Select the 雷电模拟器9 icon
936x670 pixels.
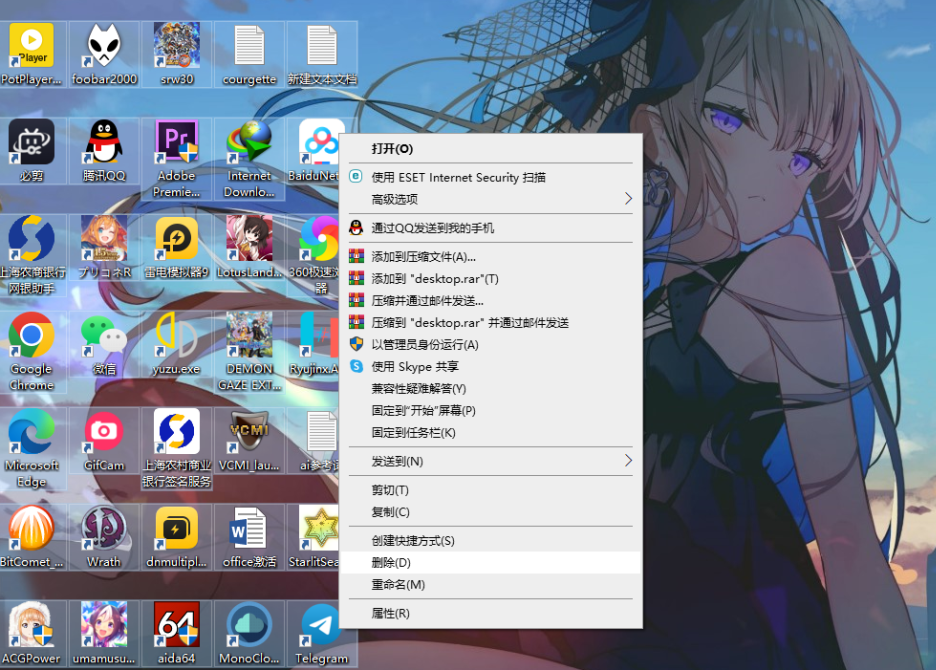[x=177, y=247]
